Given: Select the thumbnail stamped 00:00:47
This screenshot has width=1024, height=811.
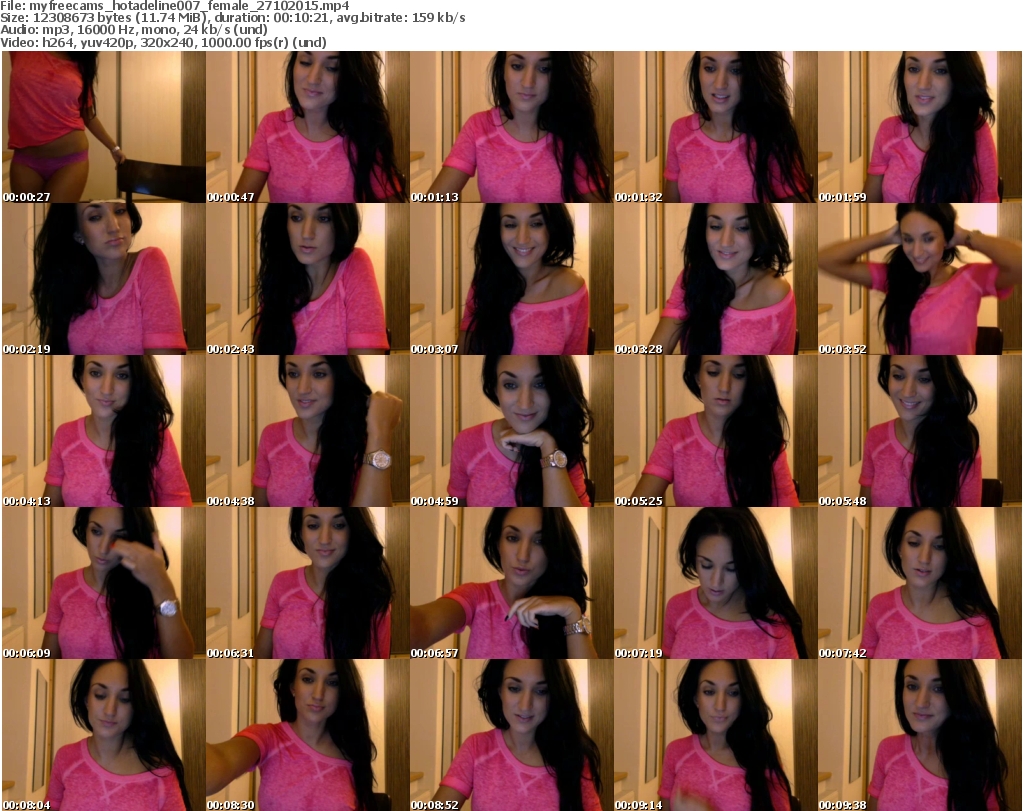Looking at the screenshot, I should pos(308,127).
